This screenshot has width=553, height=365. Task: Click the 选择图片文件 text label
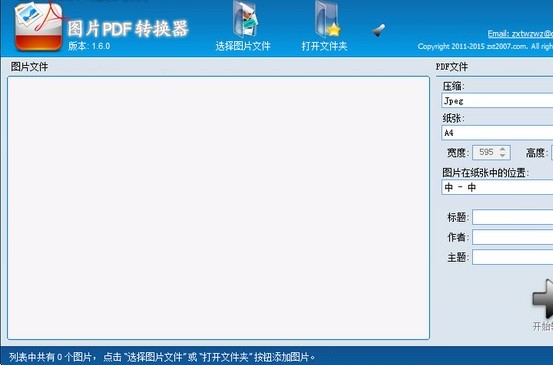tap(243, 46)
